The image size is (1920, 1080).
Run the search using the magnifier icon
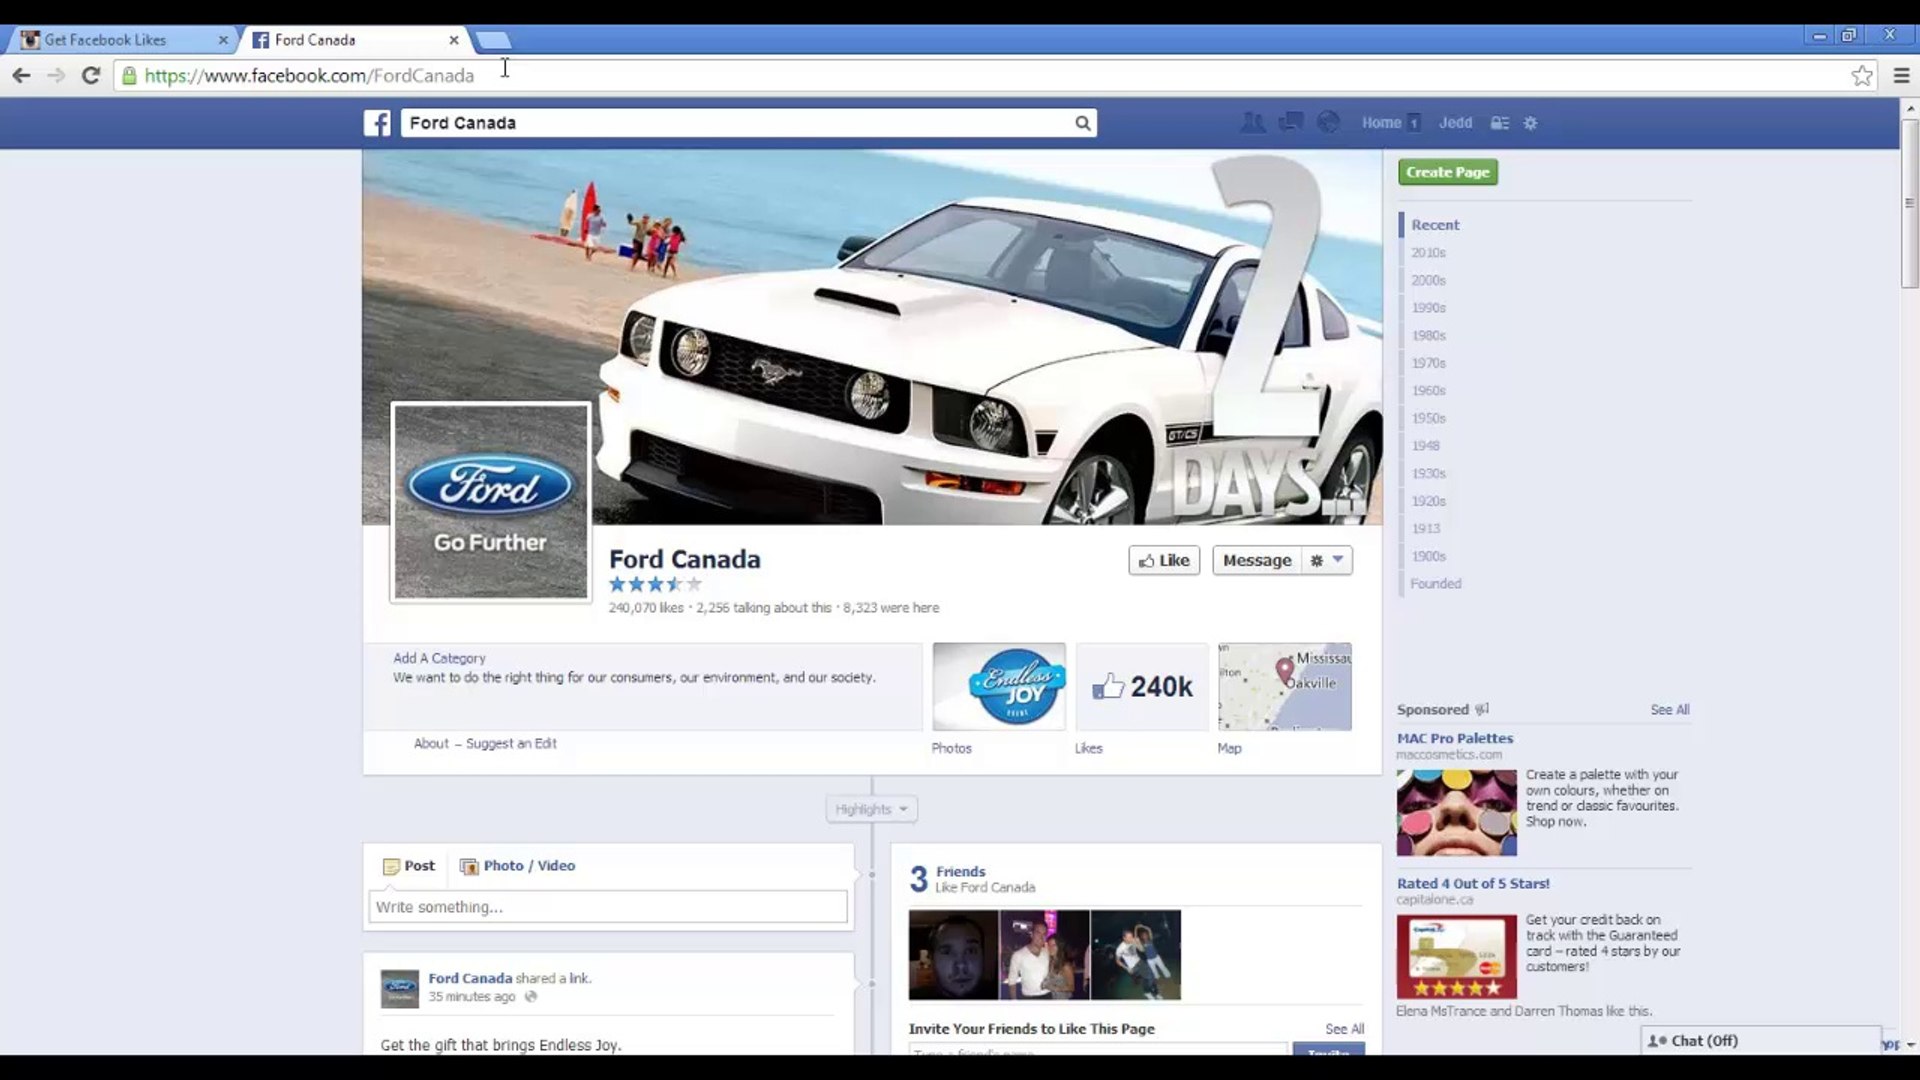1083,122
